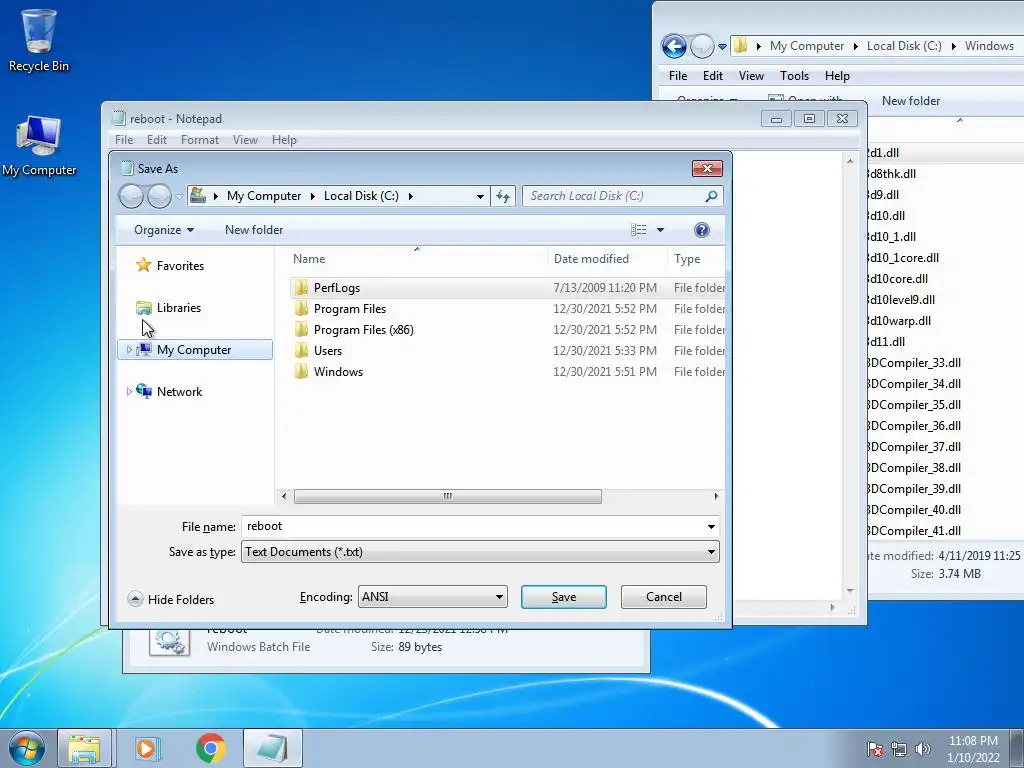Click the refresh button beside address bar
Image resolution: width=1024 pixels, height=768 pixels.
[x=503, y=196]
